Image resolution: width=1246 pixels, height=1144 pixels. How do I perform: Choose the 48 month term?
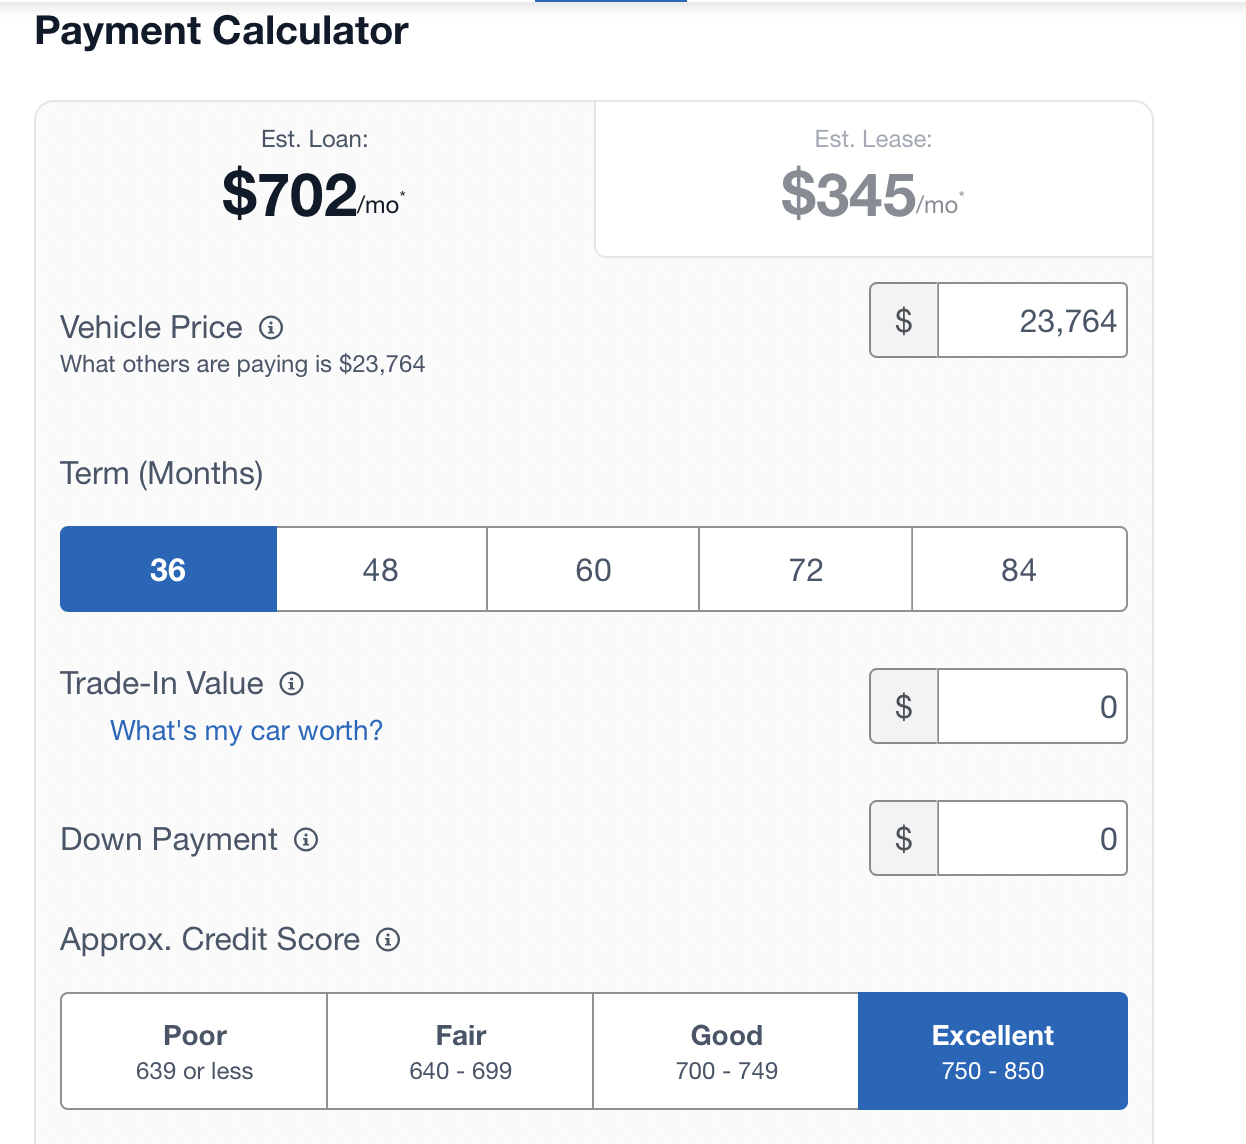381,570
